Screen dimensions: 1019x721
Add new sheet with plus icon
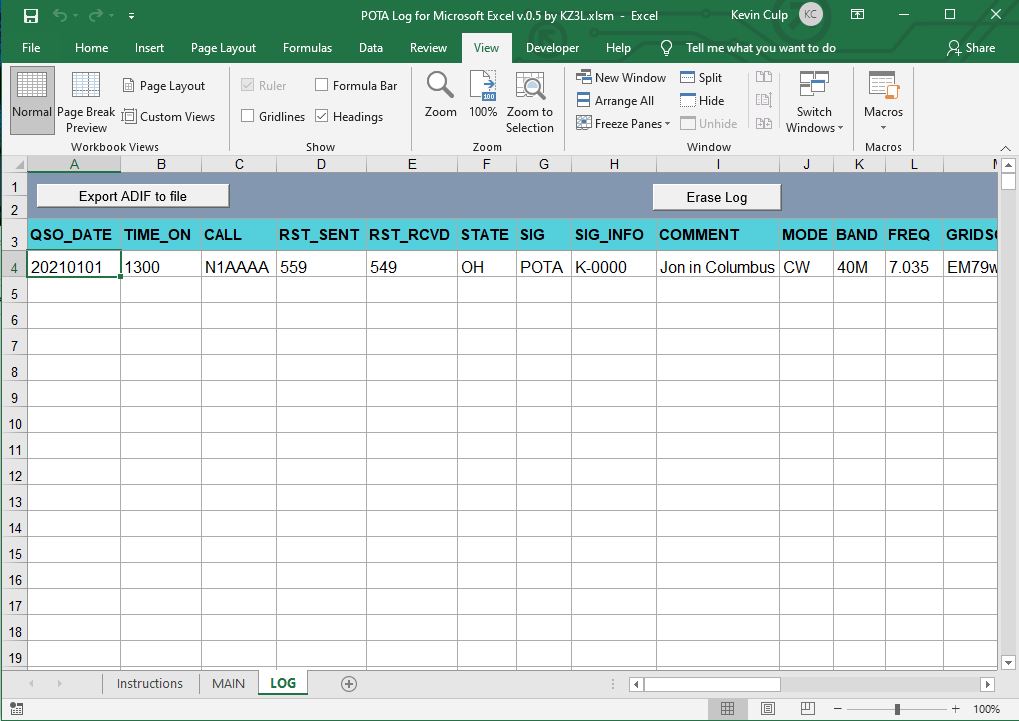[x=349, y=684]
